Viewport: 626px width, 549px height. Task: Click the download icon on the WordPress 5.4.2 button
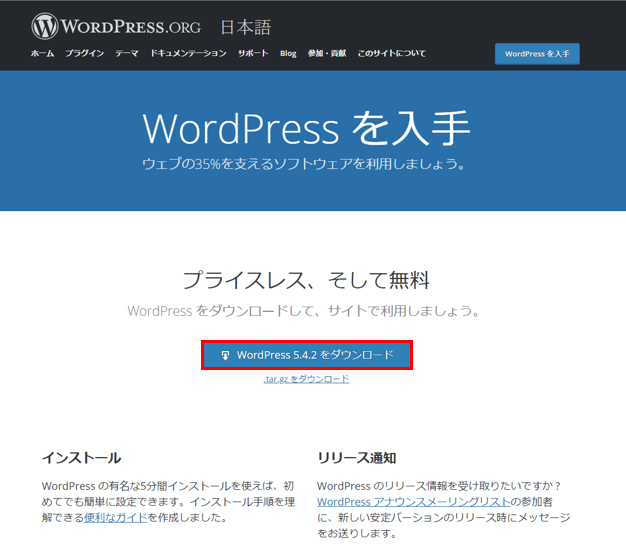(225, 355)
